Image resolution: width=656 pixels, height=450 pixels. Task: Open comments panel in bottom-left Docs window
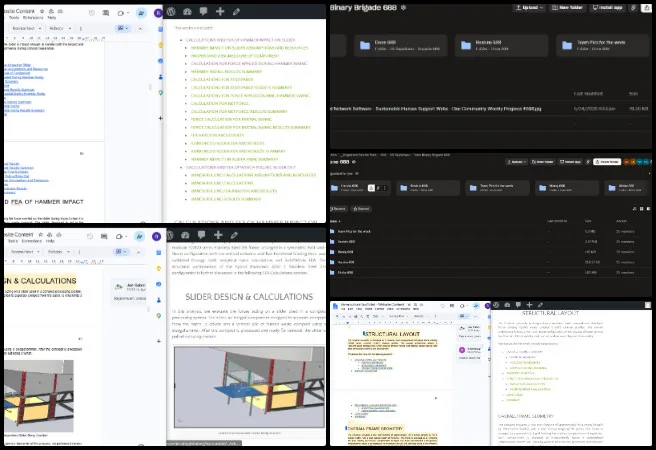pyautogui.click(x=104, y=236)
